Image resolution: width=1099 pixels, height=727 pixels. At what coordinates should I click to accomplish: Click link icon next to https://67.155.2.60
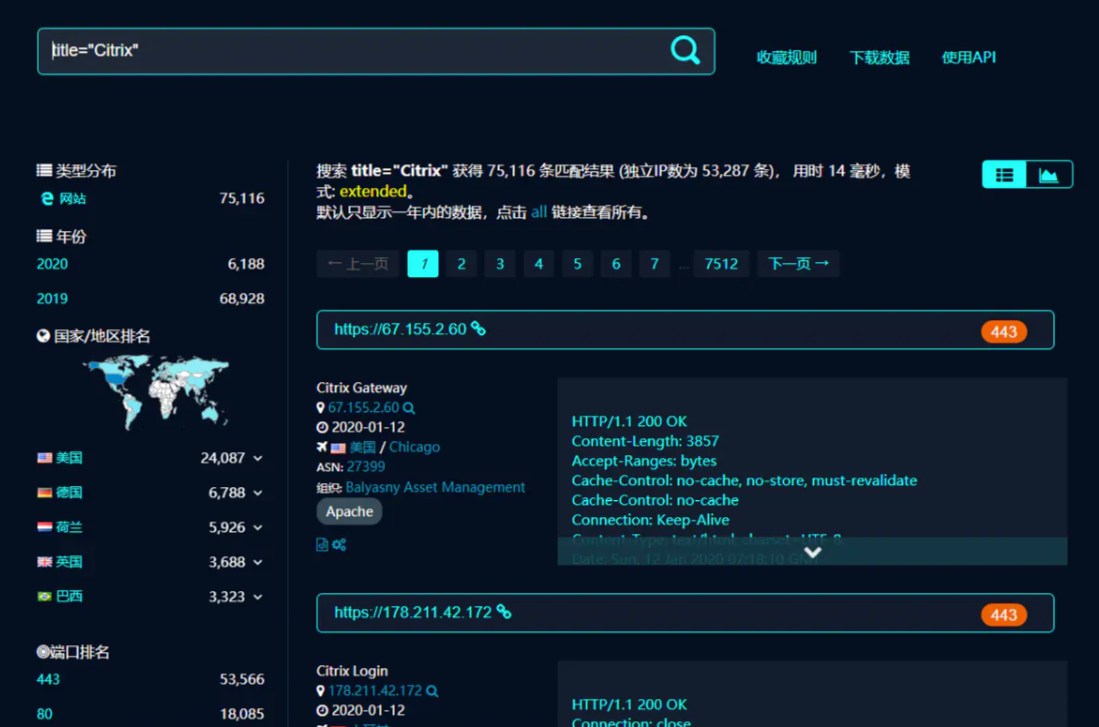tap(479, 328)
